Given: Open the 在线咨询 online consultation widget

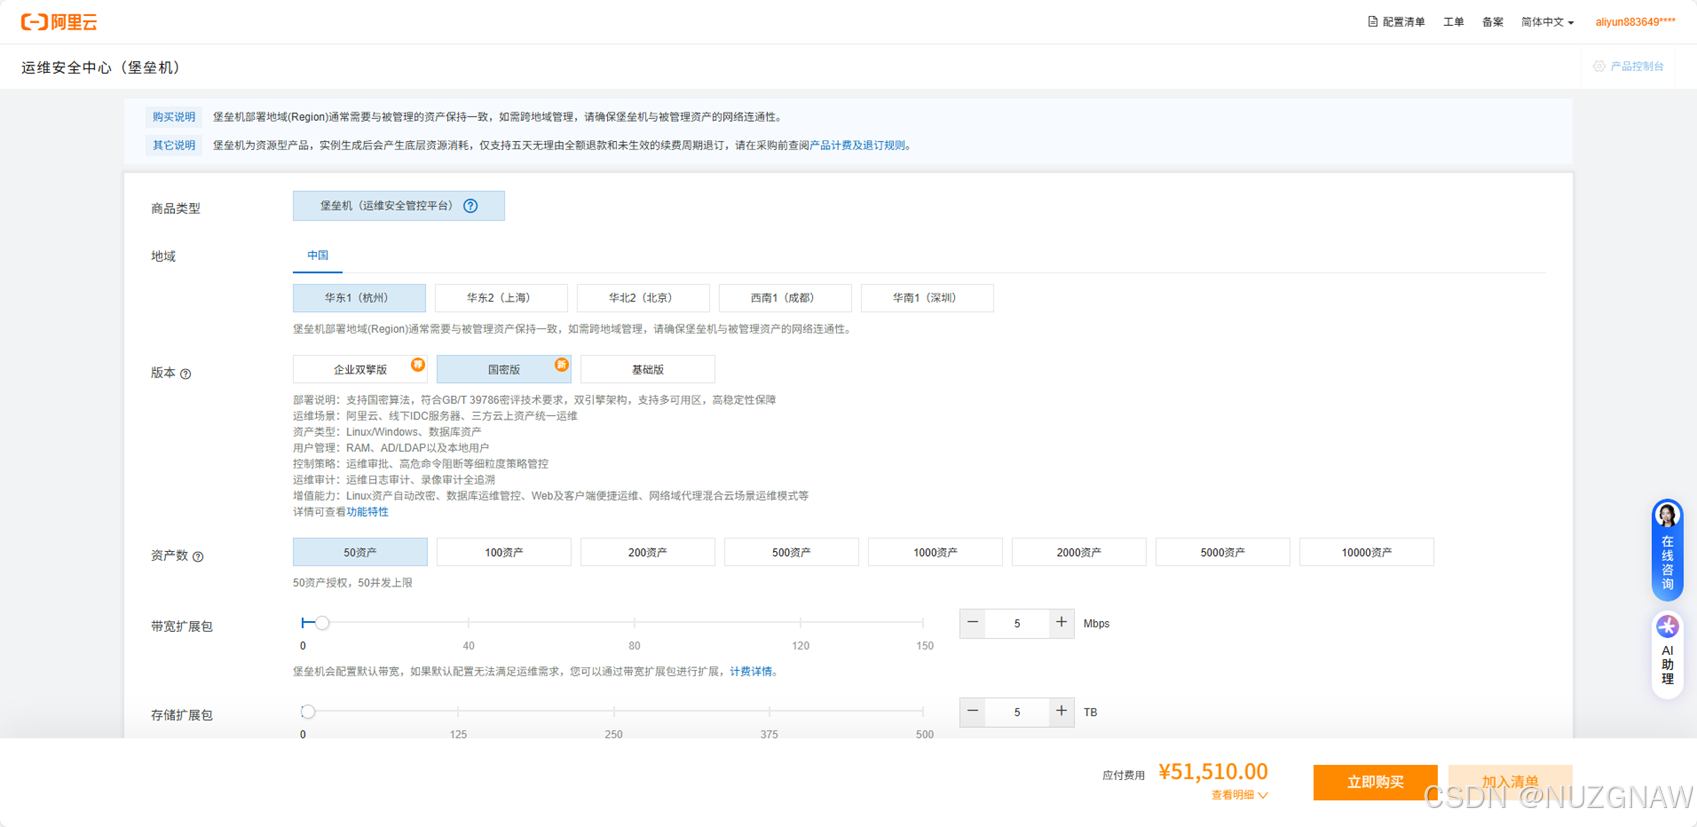Looking at the screenshot, I should tap(1667, 550).
